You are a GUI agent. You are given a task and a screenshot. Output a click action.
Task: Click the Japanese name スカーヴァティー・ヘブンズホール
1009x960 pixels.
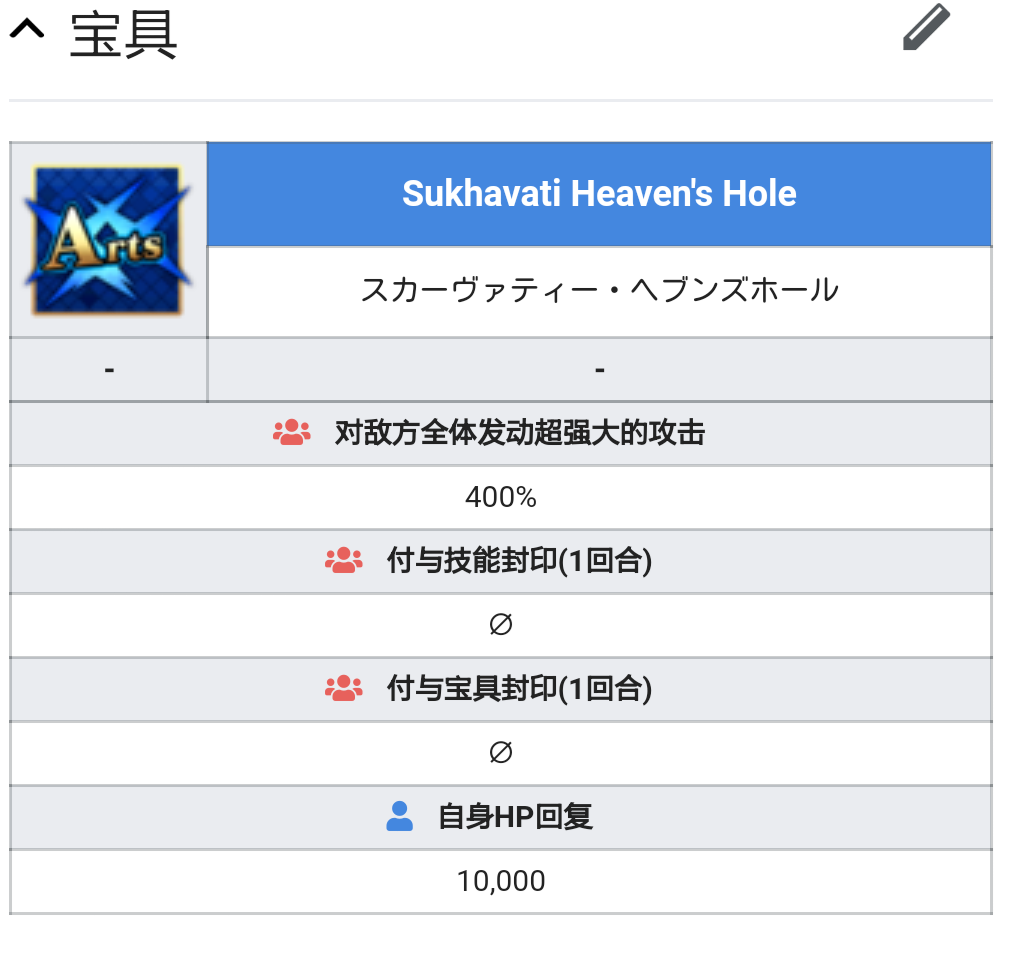tap(599, 291)
